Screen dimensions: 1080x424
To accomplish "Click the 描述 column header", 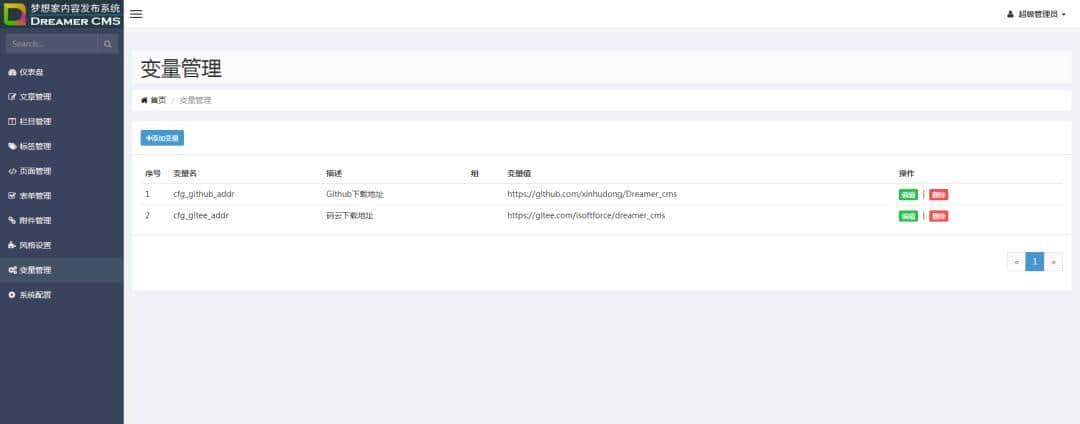I will tap(334, 173).
